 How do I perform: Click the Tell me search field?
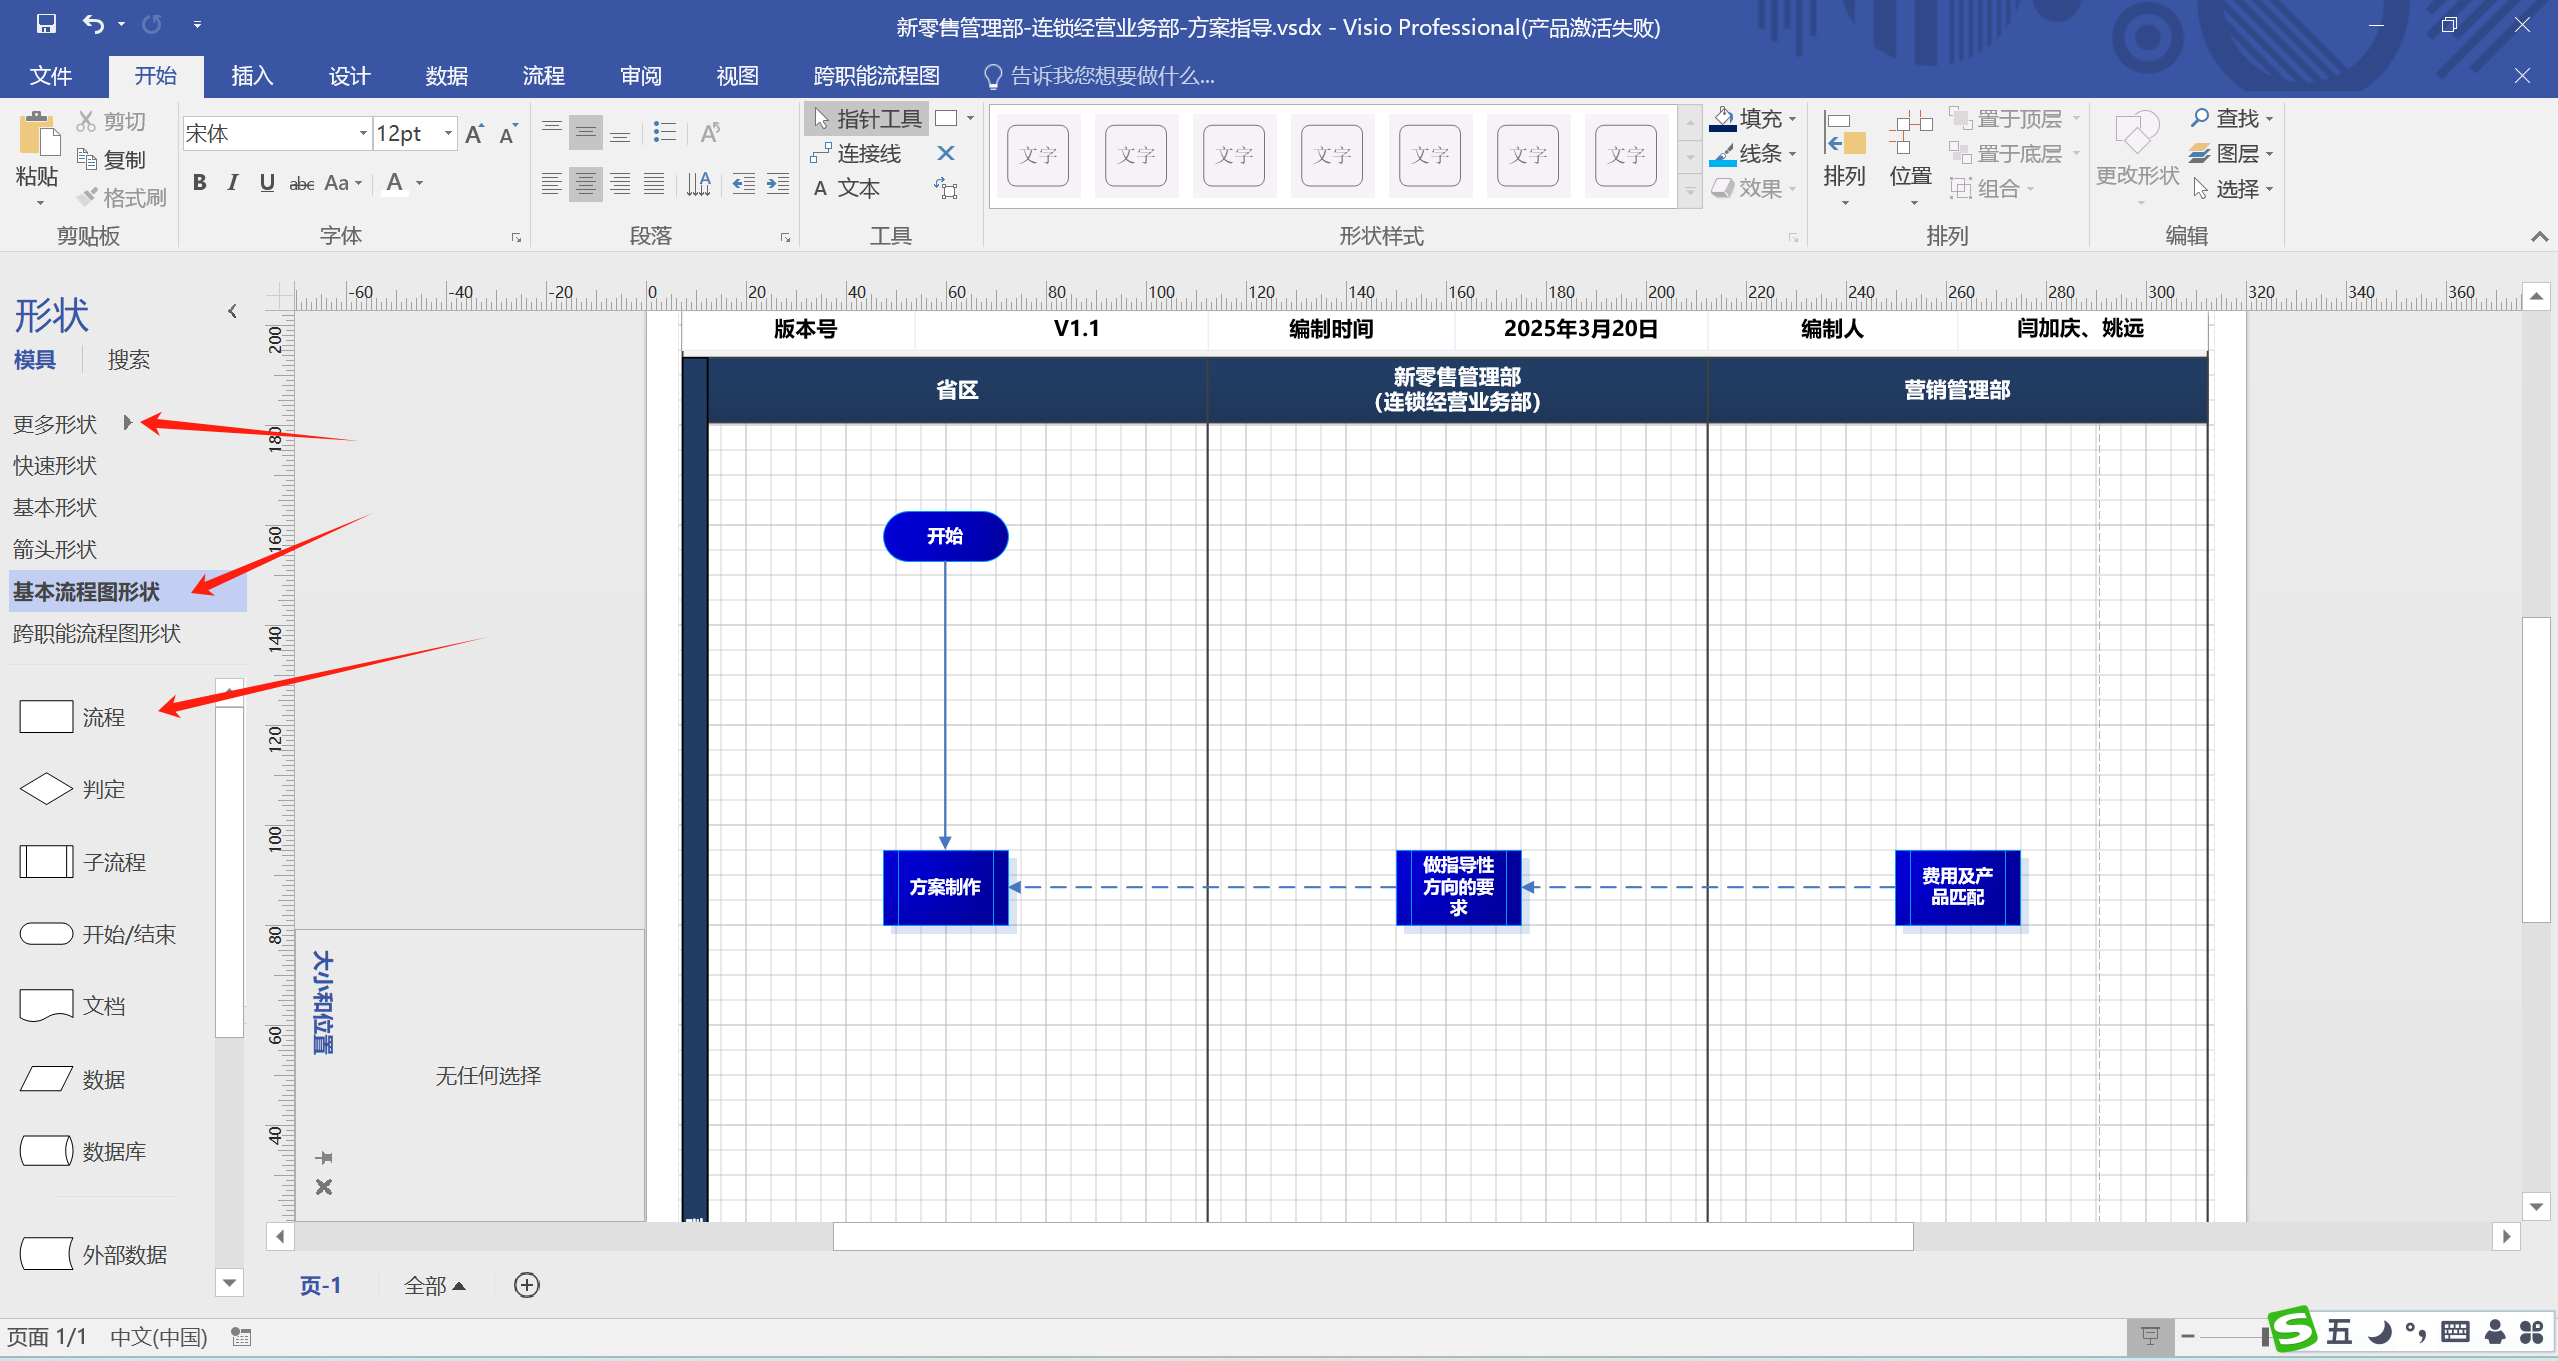pos(1110,76)
